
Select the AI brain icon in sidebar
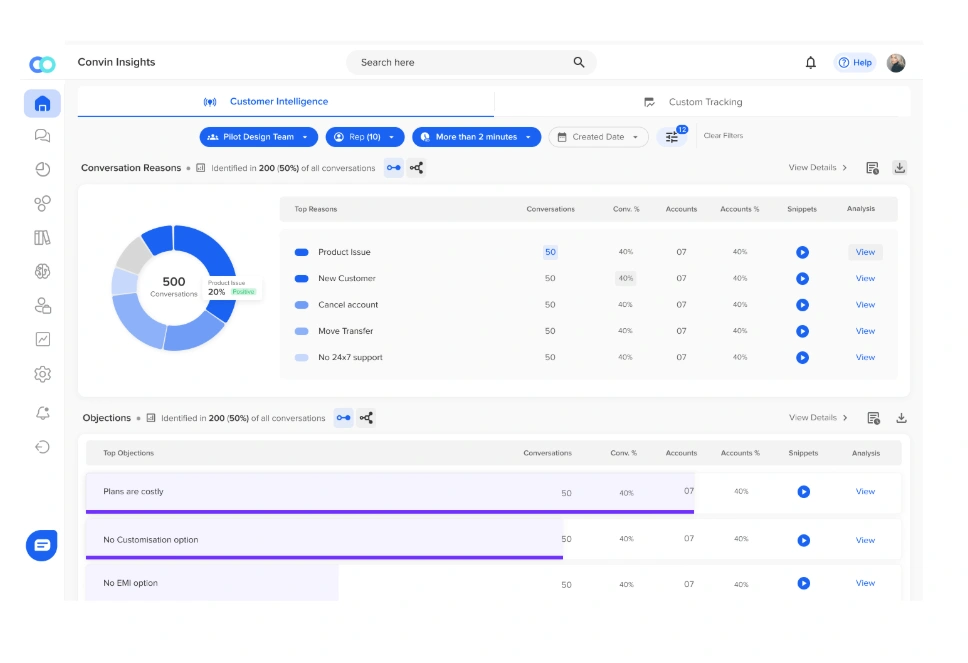click(x=41, y=271)
